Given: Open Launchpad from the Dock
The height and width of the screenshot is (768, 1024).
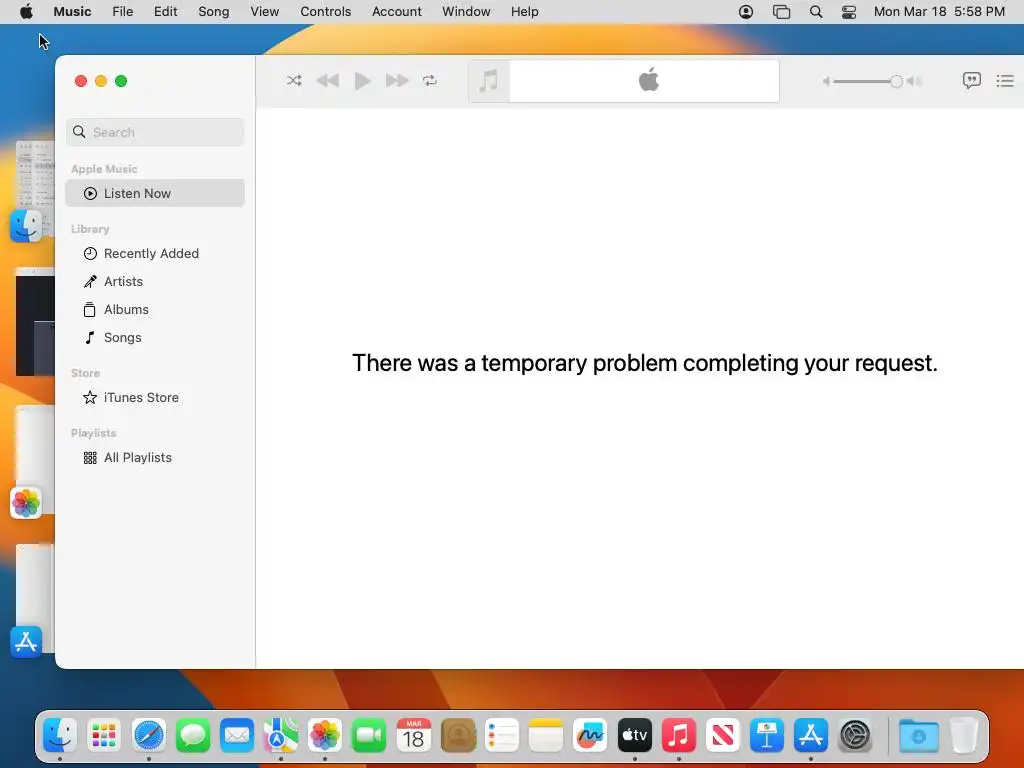Looking at the screenshot, I should tap(104, 736).
